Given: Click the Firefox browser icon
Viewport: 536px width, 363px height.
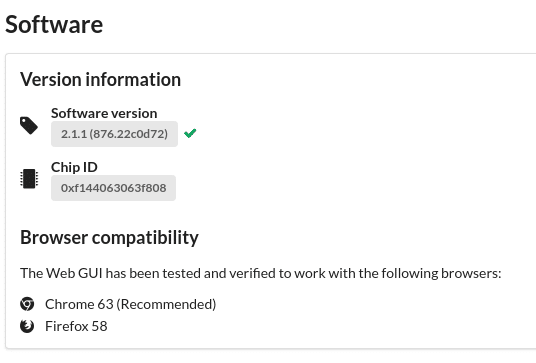Looking at the screenshot, I should 27,326.
